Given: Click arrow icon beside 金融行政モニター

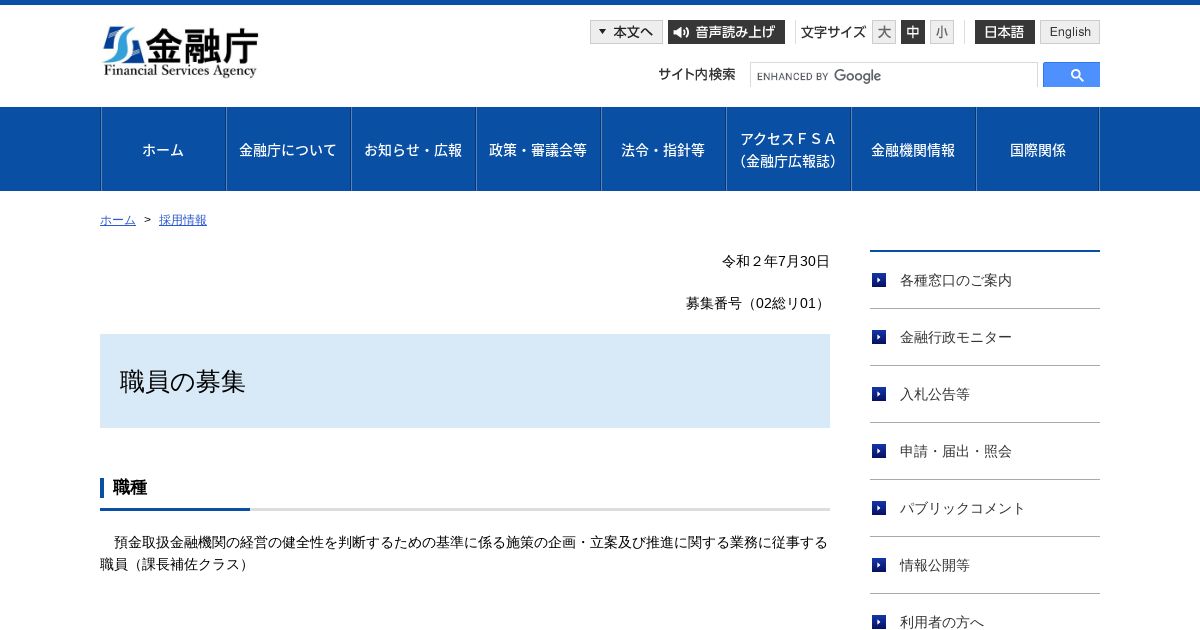Looking at the screenshot, I should point(879,337).
